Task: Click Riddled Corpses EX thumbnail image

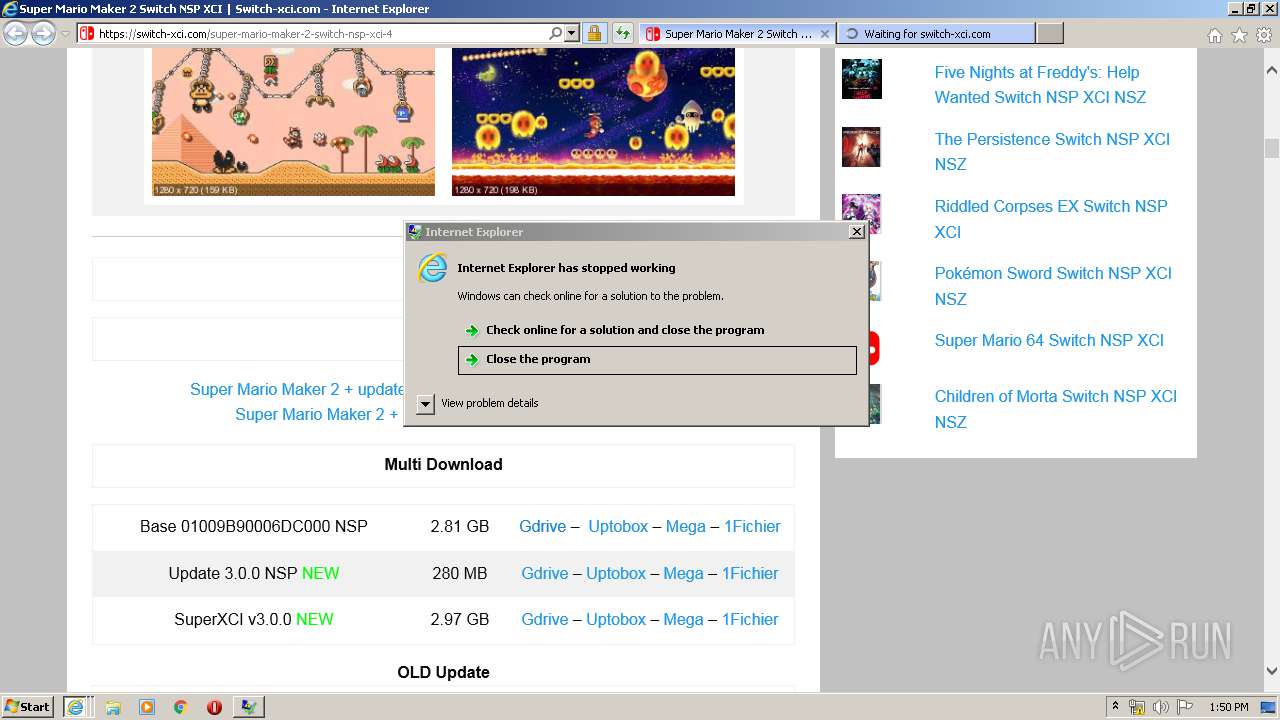Action: (861, 213)
